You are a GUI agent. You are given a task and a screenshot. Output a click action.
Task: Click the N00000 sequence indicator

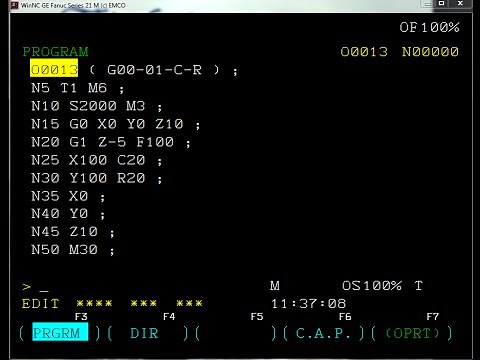[x=430, y=52]
